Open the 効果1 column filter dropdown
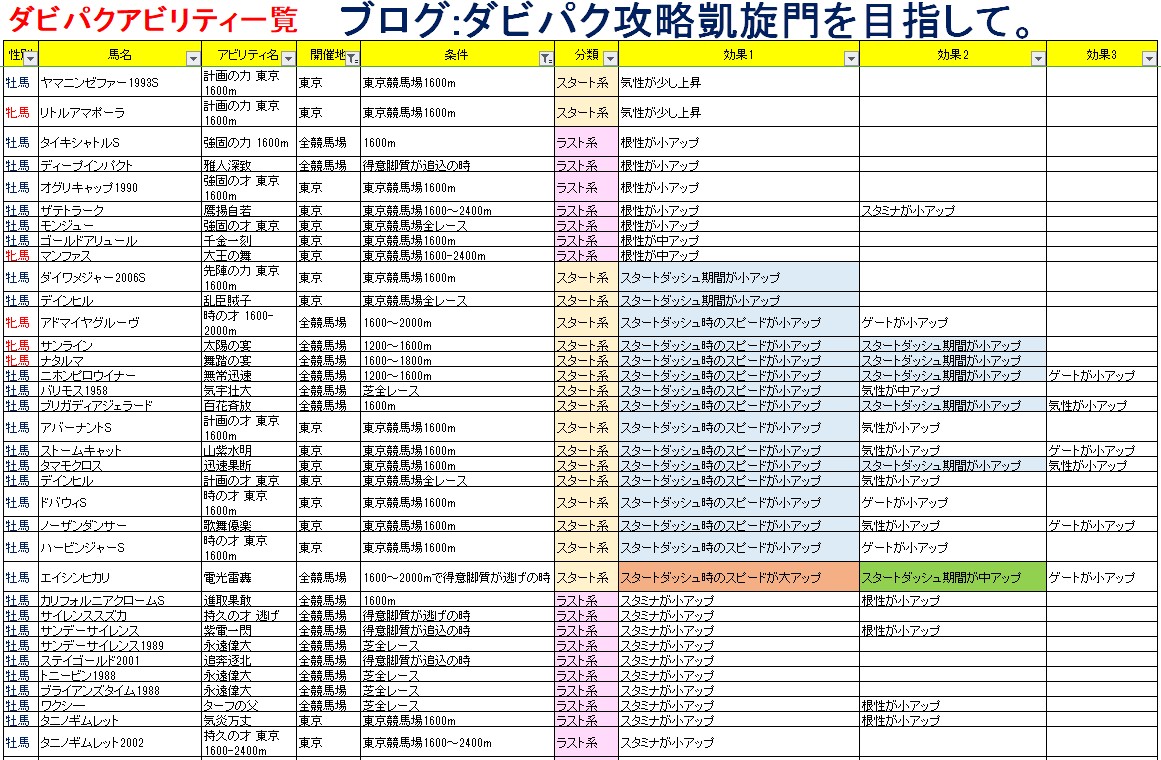 point(851,58)
